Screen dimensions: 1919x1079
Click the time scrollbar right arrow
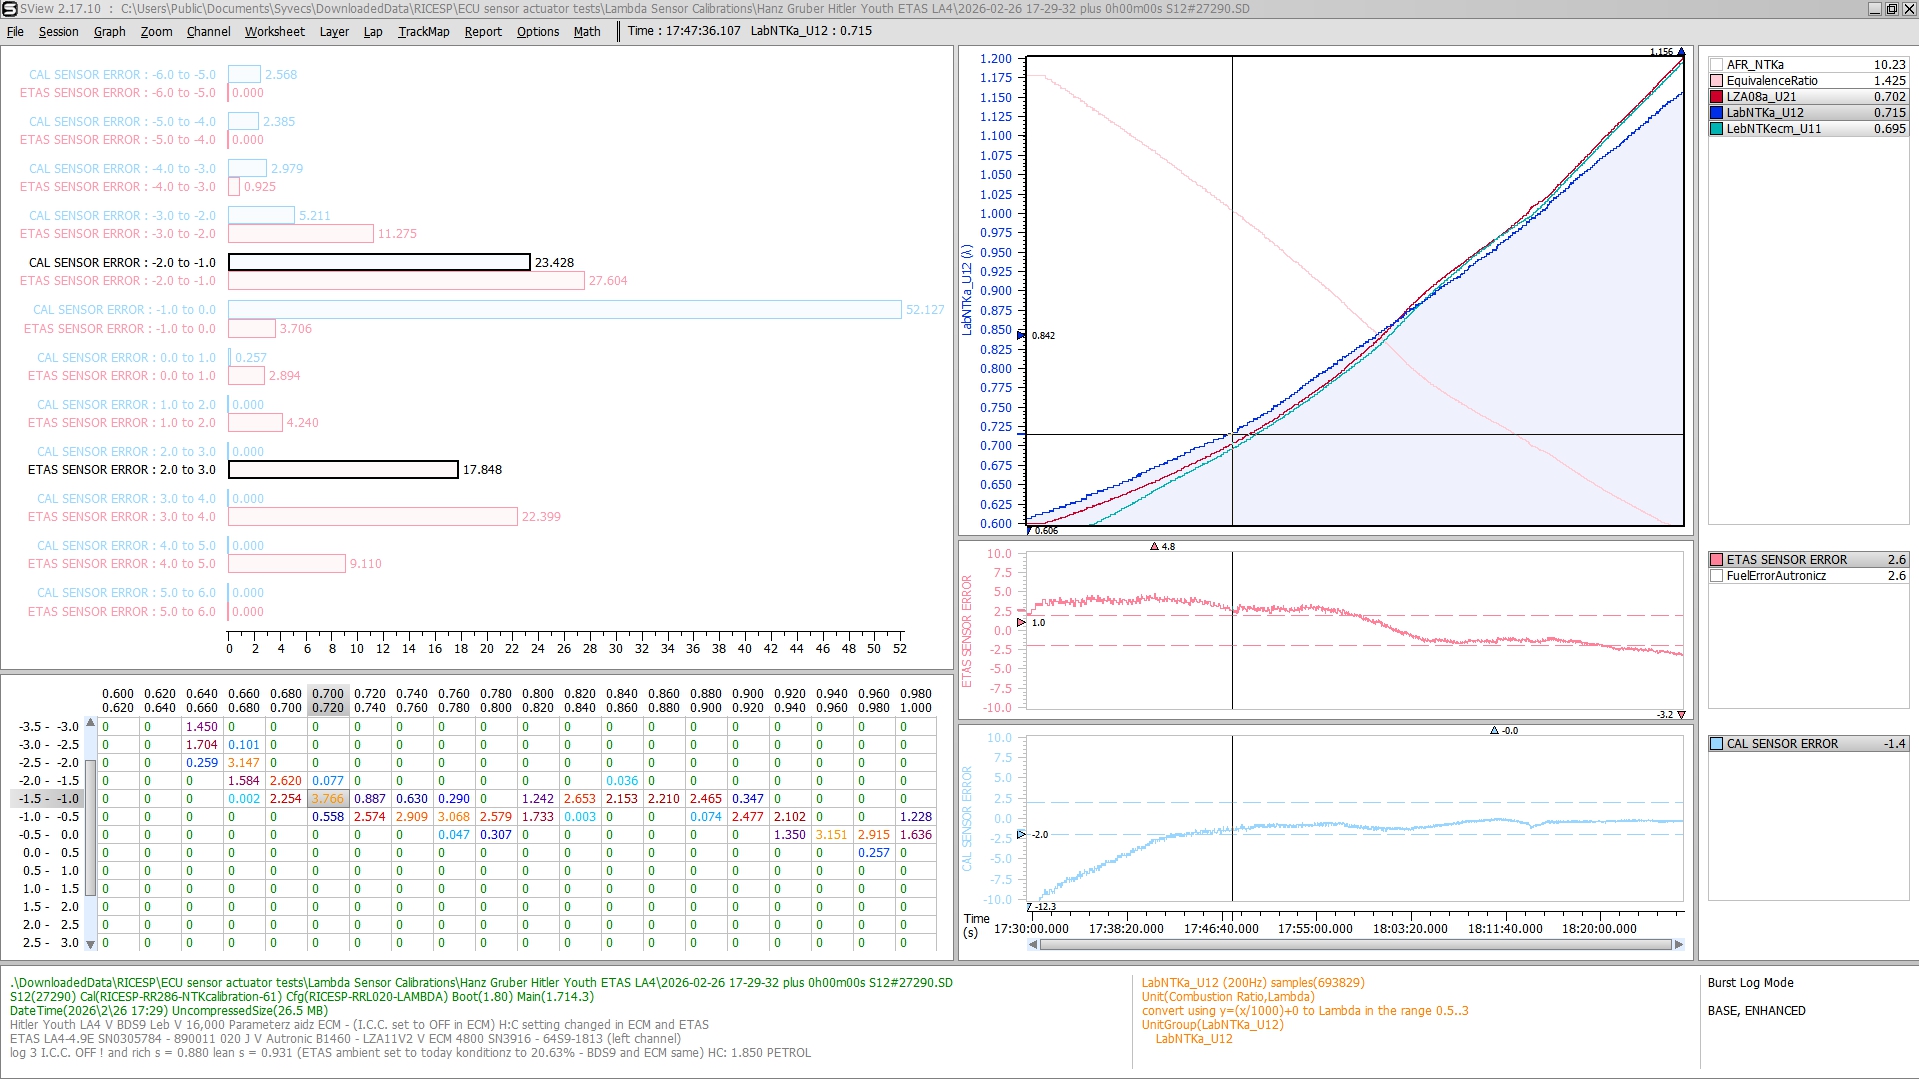pyautogui.click(x=1678, y=945)
